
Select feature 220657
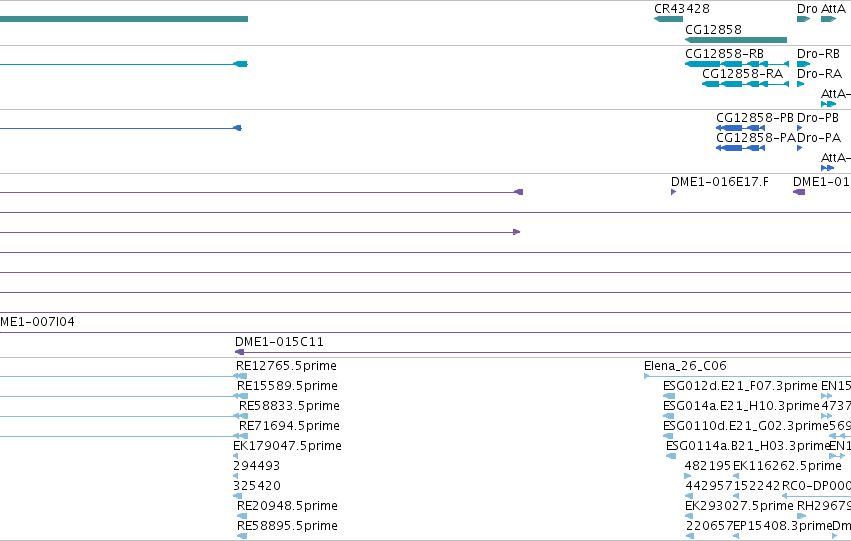pos(709,526)
